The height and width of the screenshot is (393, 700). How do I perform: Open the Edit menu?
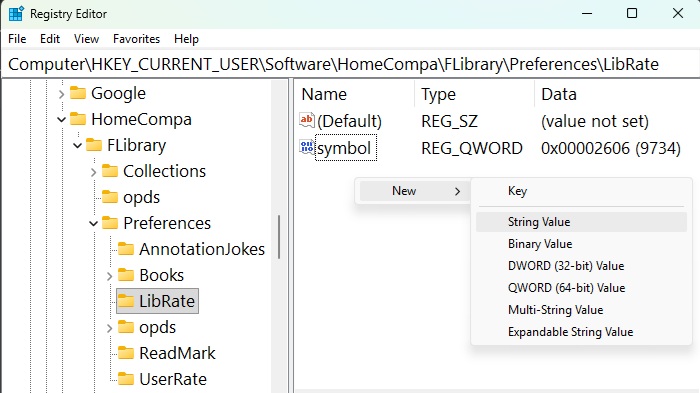coord(50,39)
